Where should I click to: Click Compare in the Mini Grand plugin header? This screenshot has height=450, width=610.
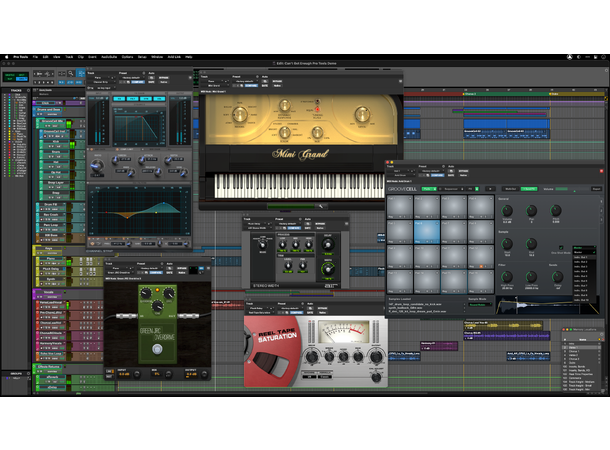(251, 86)
